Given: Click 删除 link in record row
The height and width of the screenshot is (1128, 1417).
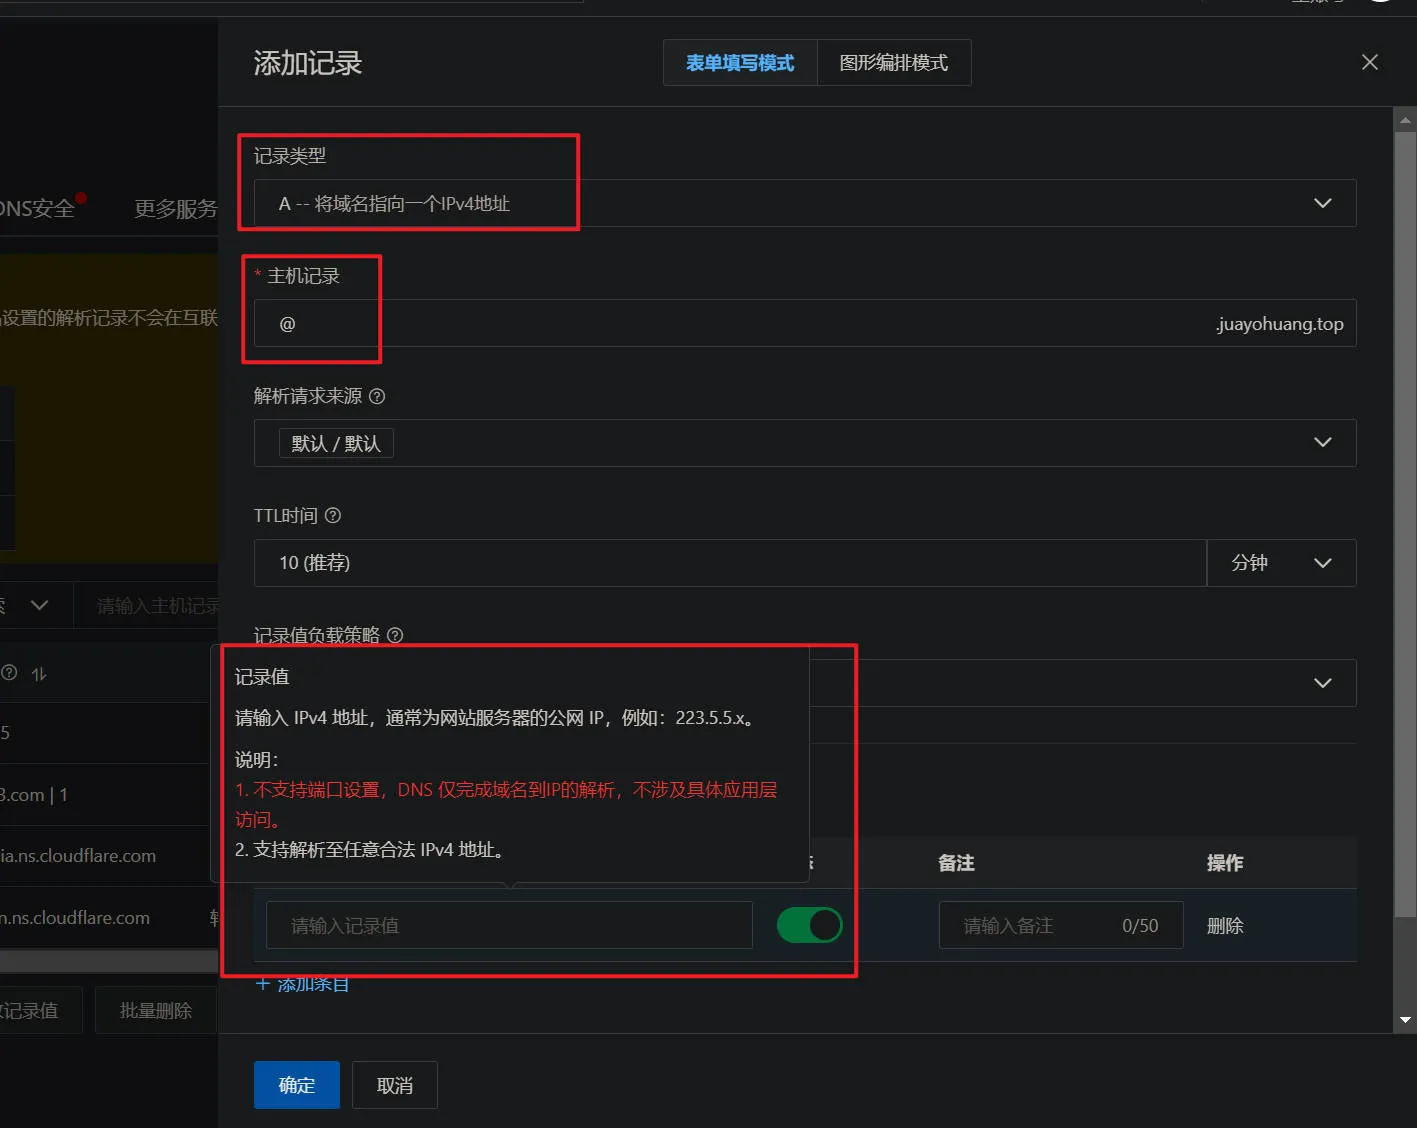Looking at the screenshot, I should [x=1224, y=926].
